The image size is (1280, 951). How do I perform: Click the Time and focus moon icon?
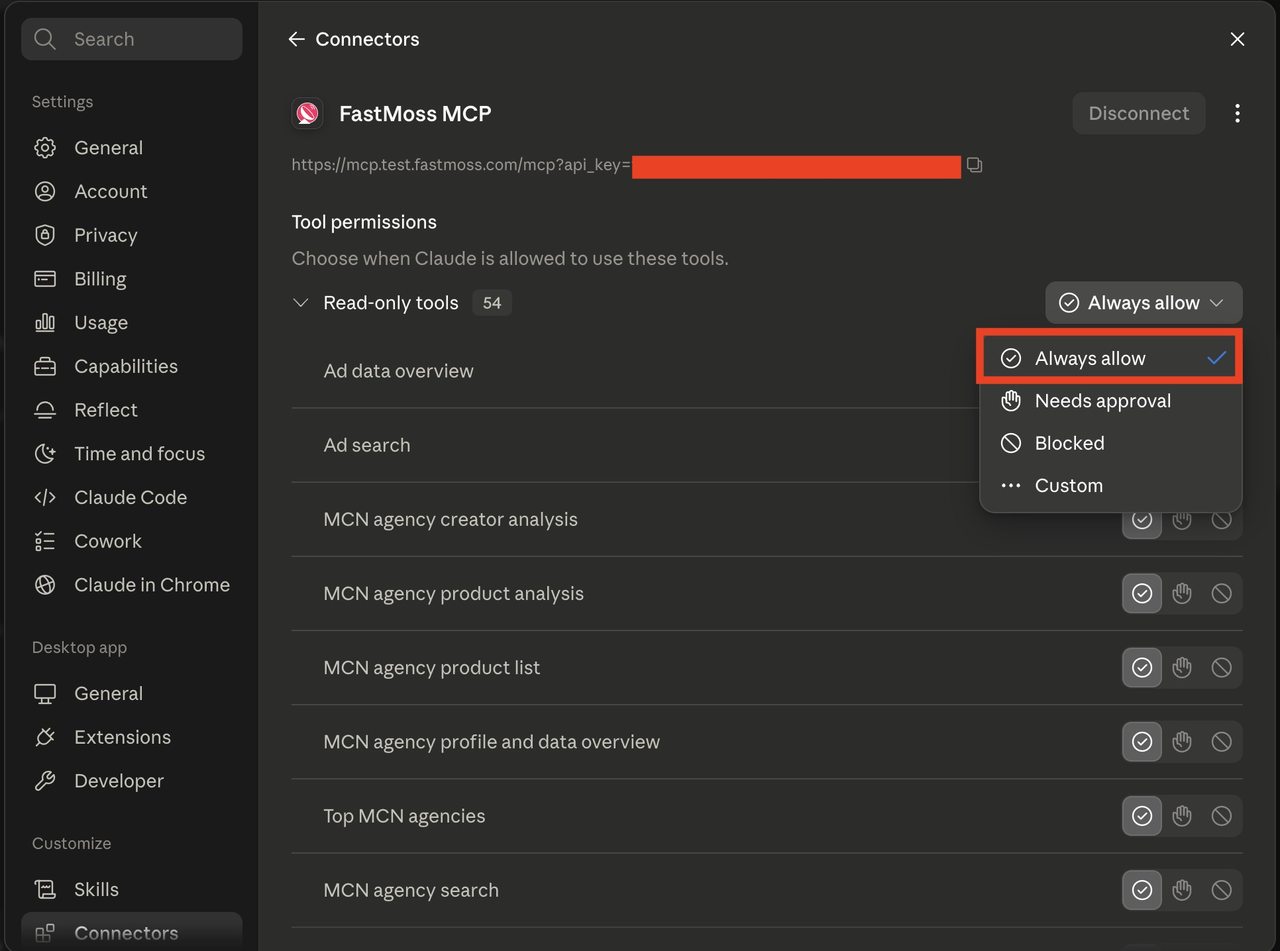coord(45,454)
